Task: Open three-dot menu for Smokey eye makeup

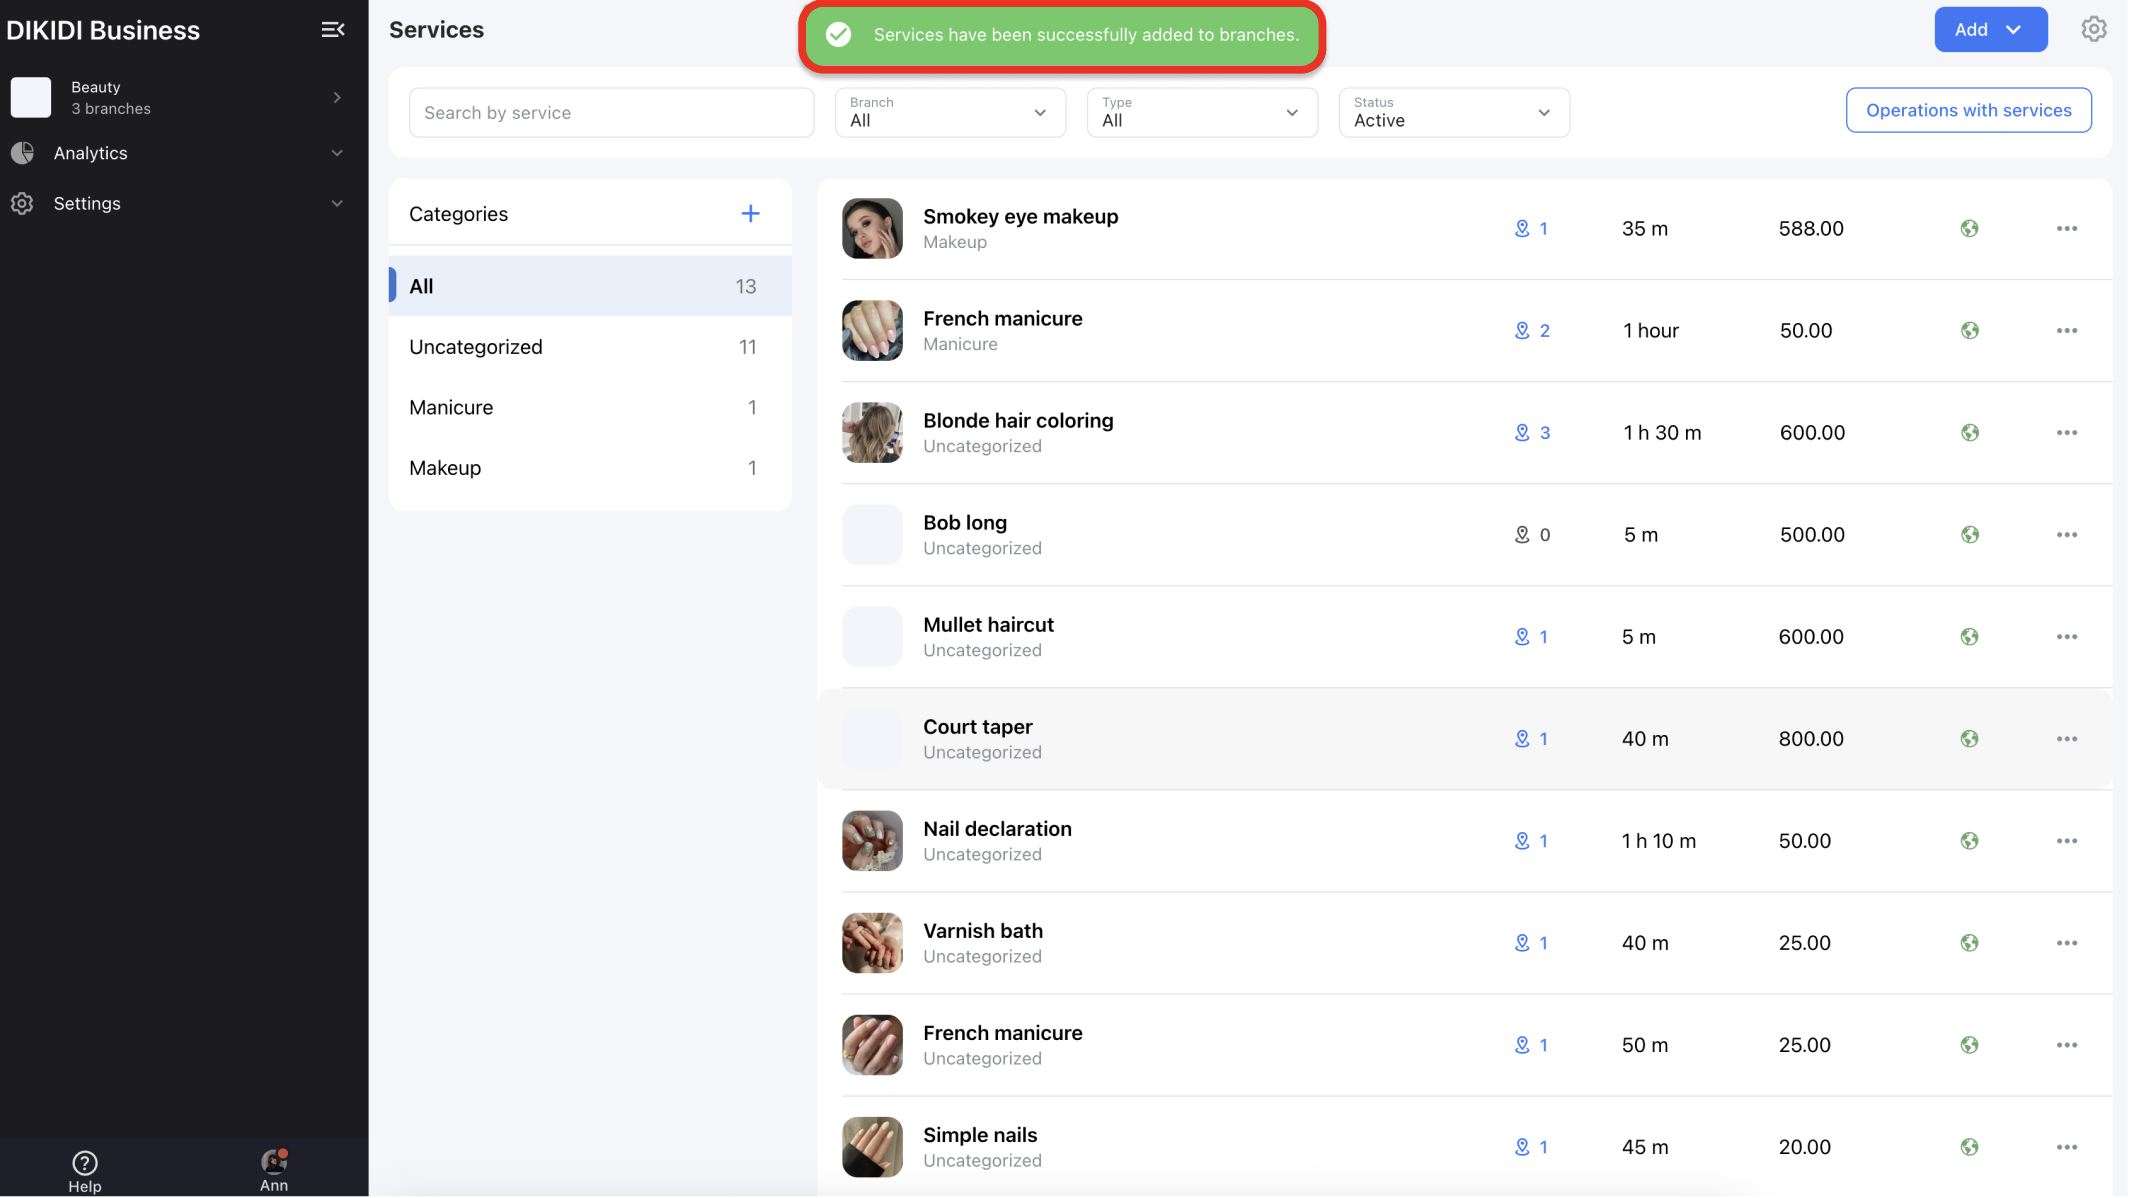Action: pos(2066,229)
